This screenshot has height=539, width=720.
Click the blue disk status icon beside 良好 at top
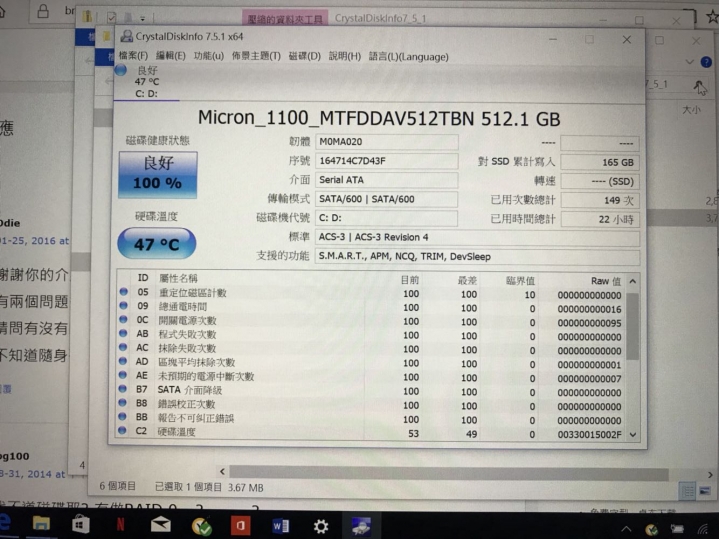click(121, 70)
